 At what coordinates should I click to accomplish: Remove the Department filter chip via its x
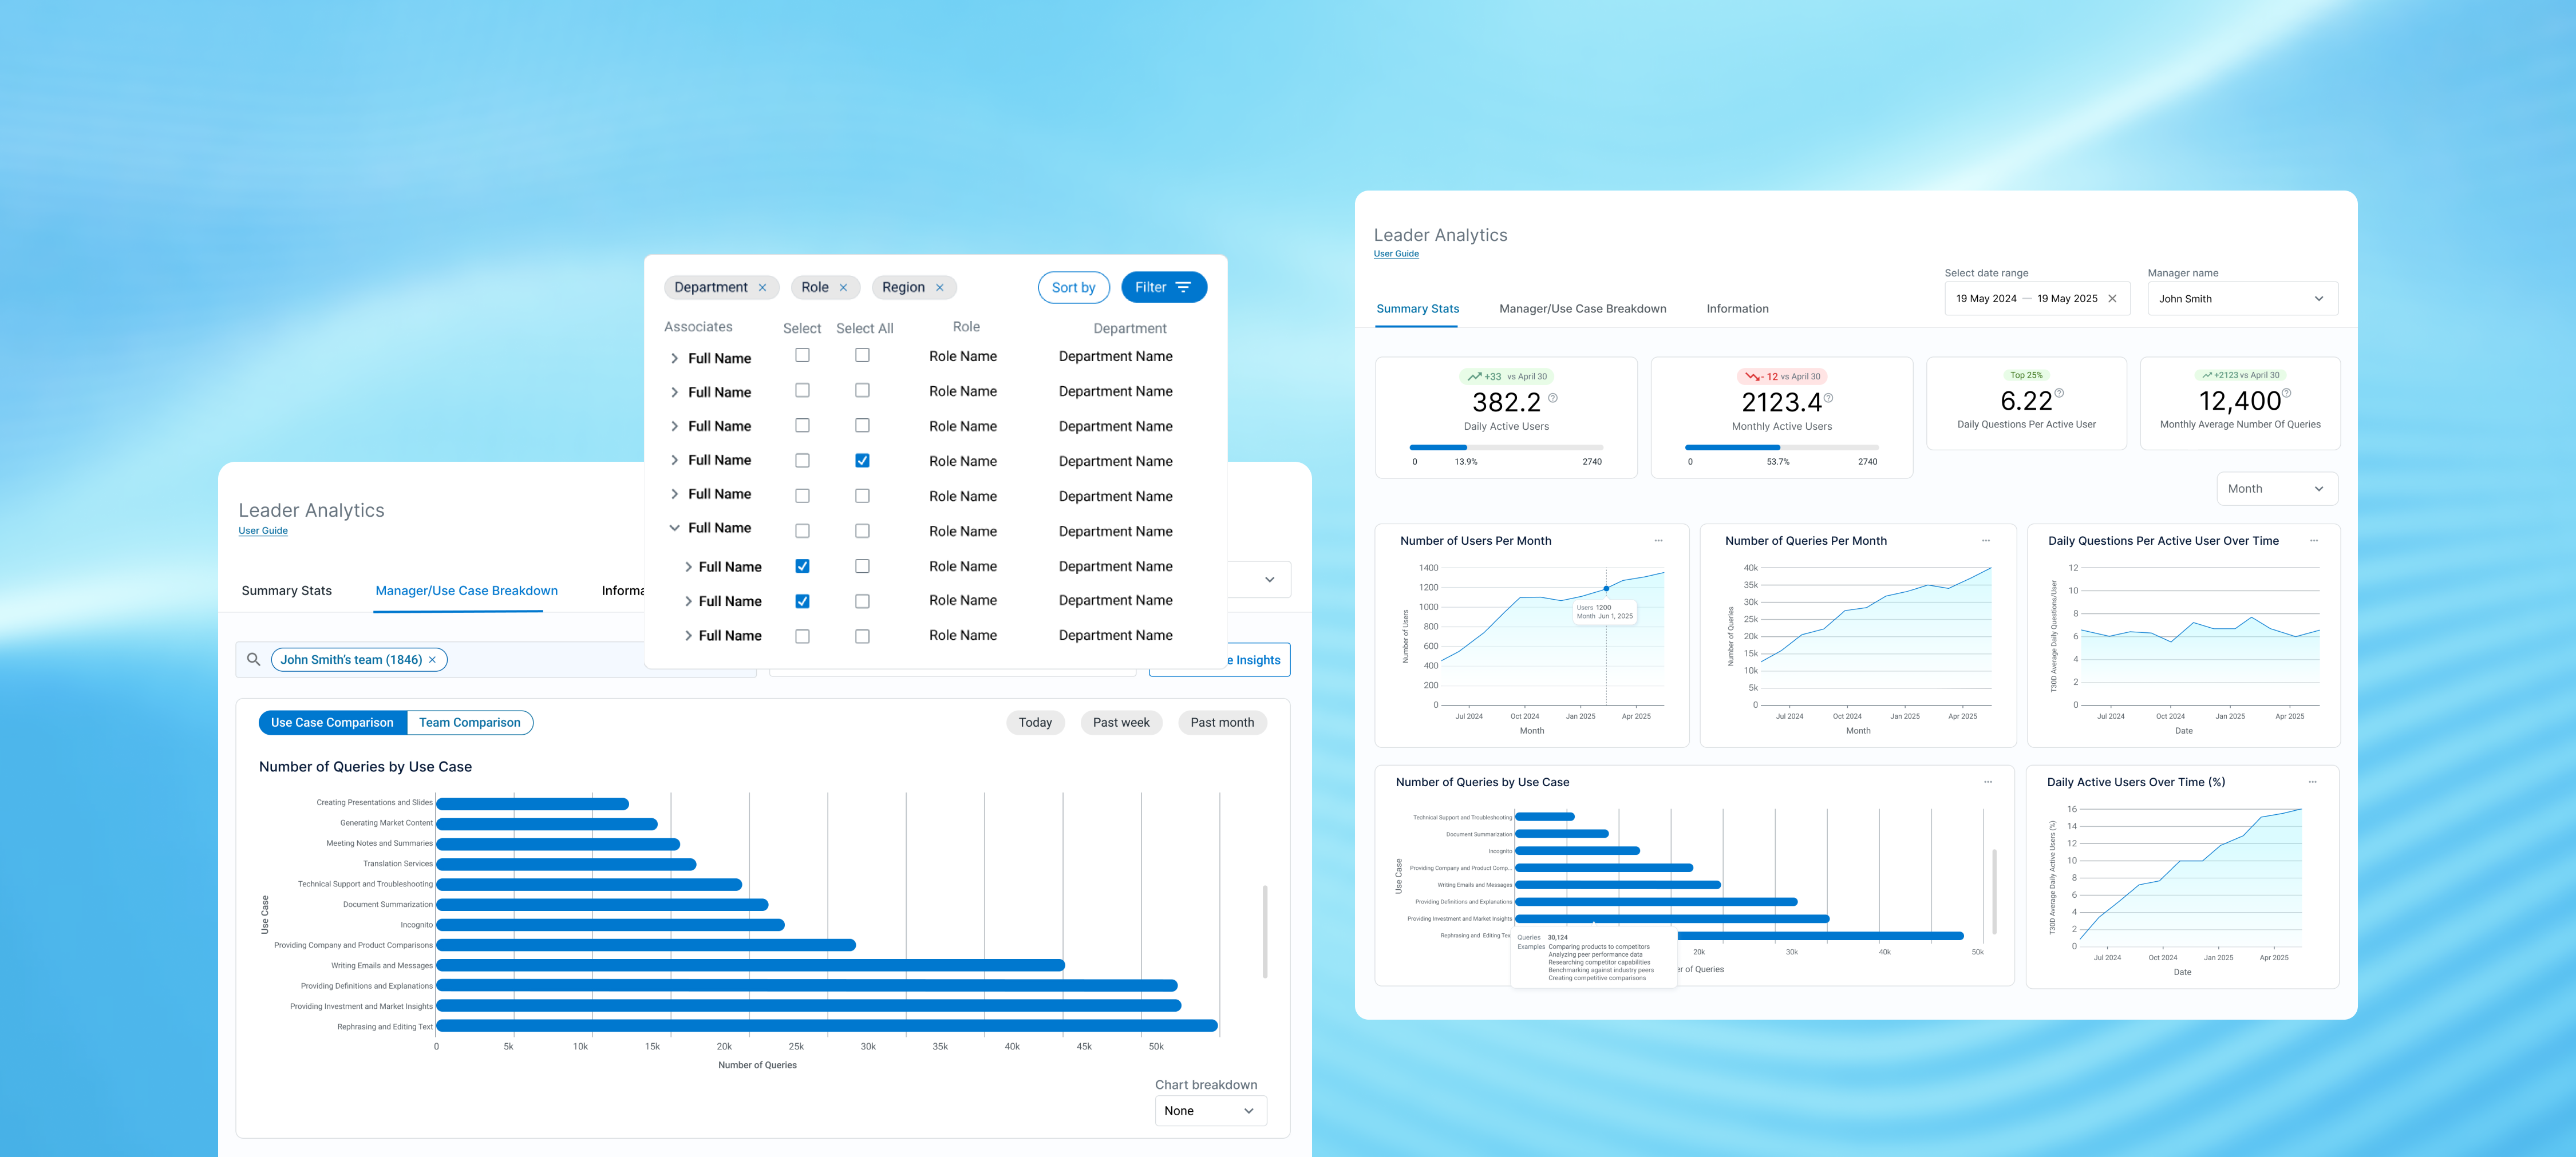click(762, 288)
